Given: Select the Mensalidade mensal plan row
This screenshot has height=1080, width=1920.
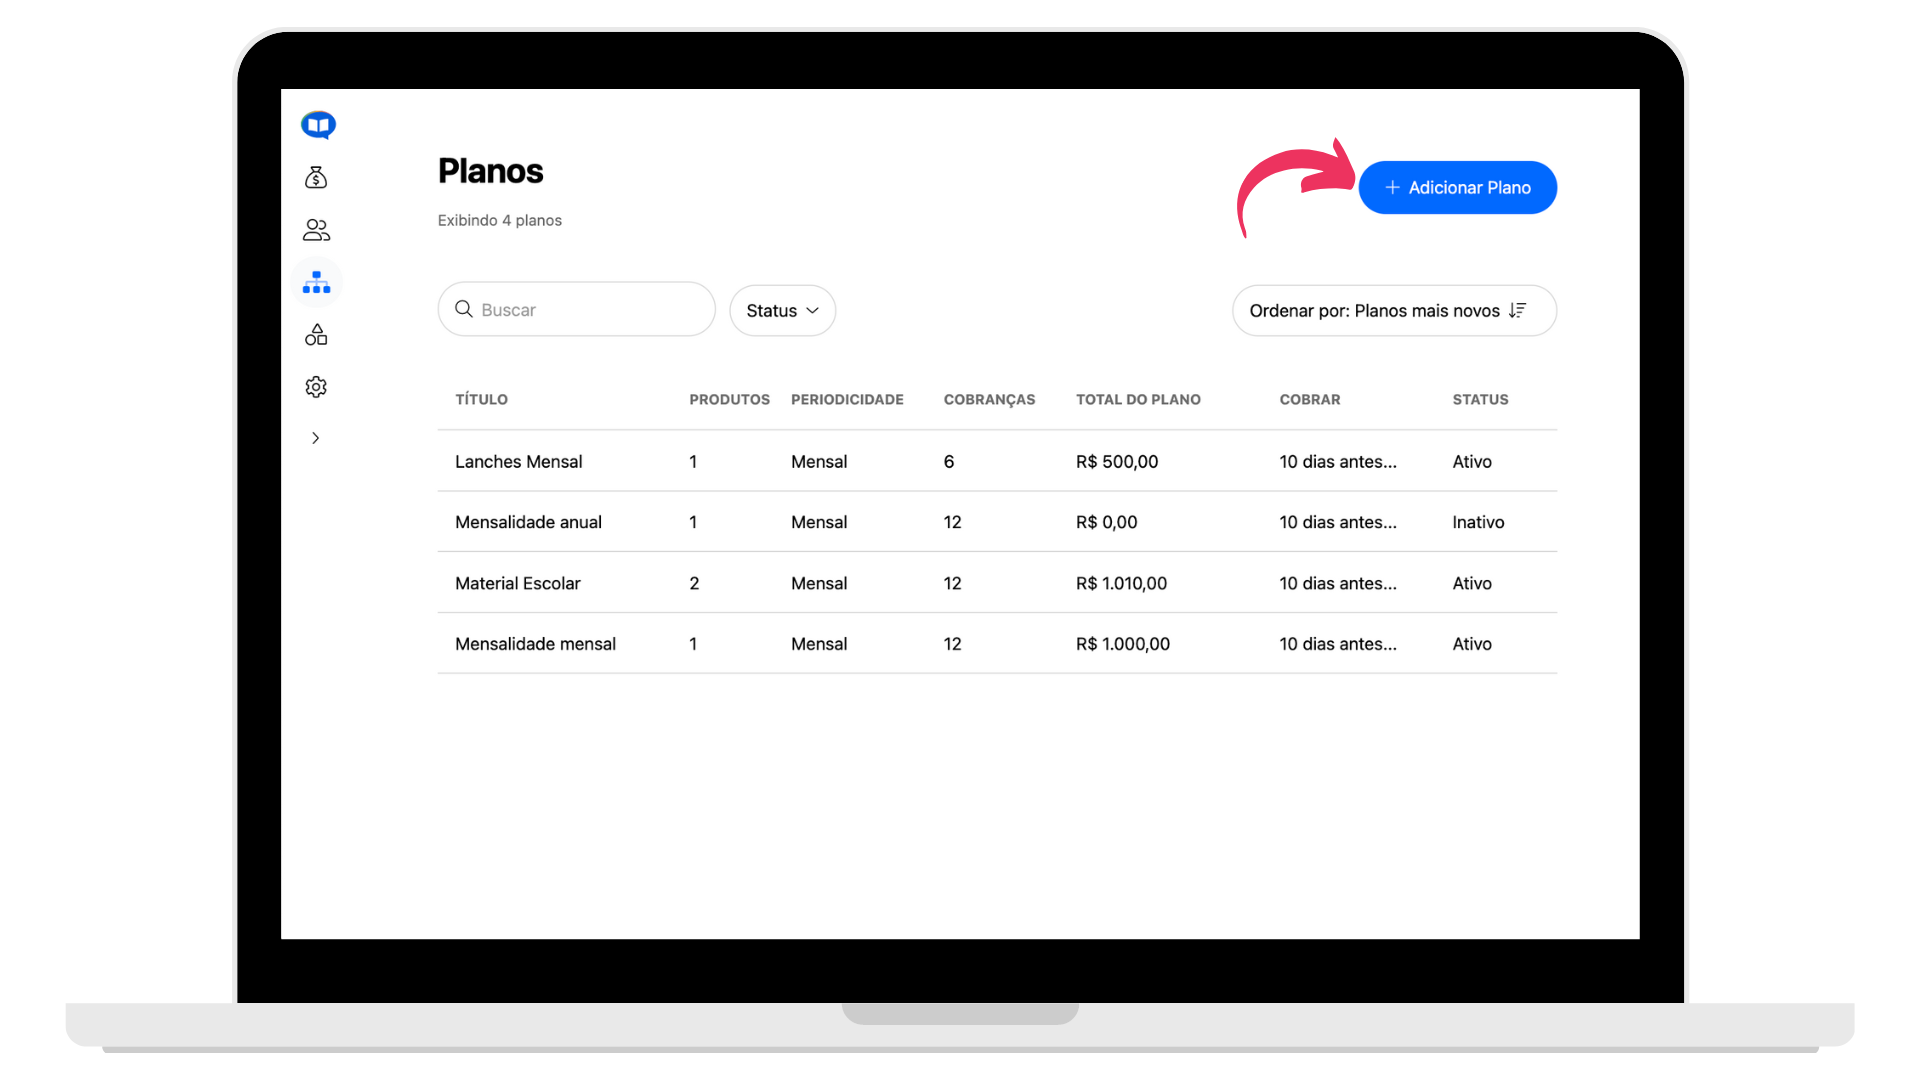Looking at the screenshot, I should [535, 644].
